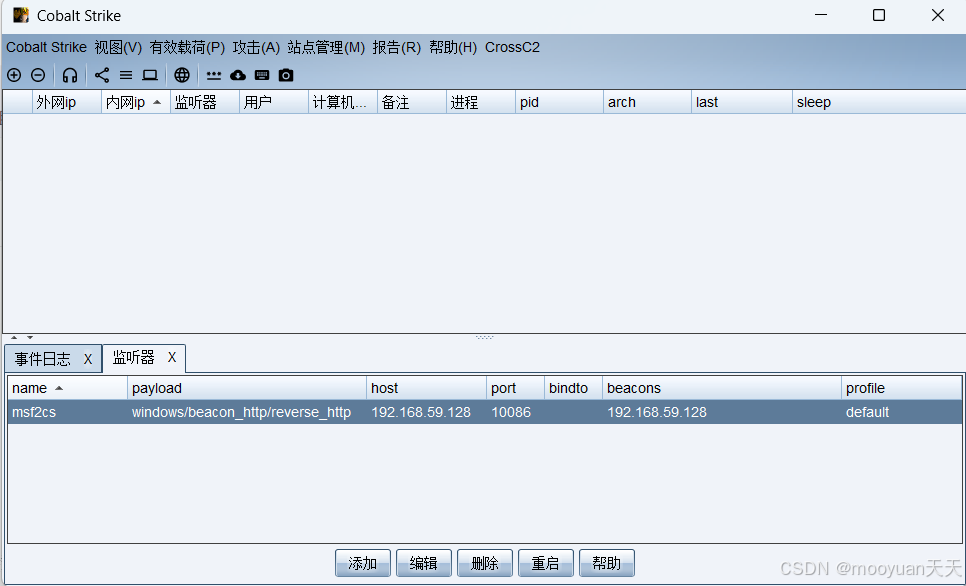Close the 事件日志 tab
The height and width of the screenshot is (586, 966).
tap(88, 359)
